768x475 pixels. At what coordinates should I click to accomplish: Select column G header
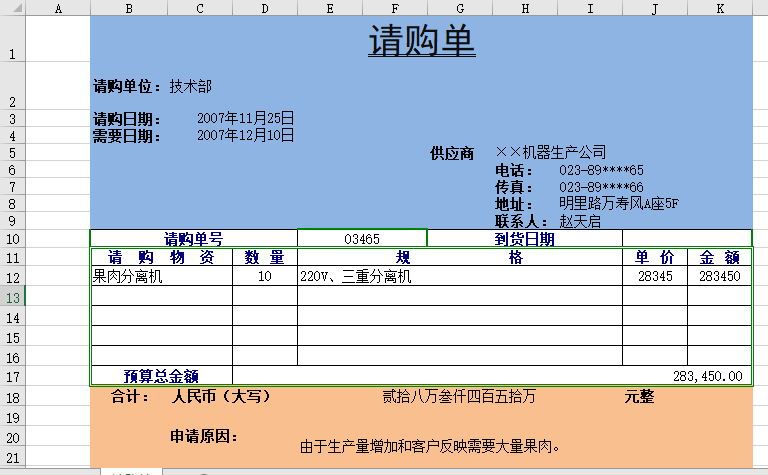459,8
